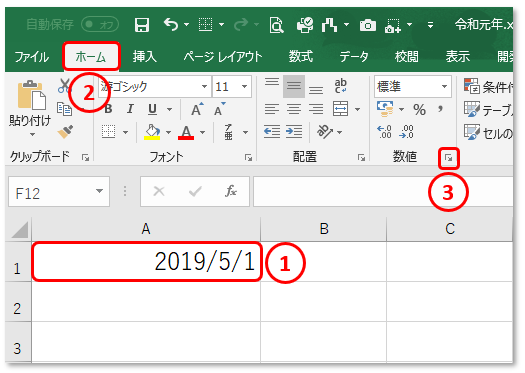Apply red font color A button
Image resolution: width=525 pixels, height=373 pixels.
click(186, 132)
